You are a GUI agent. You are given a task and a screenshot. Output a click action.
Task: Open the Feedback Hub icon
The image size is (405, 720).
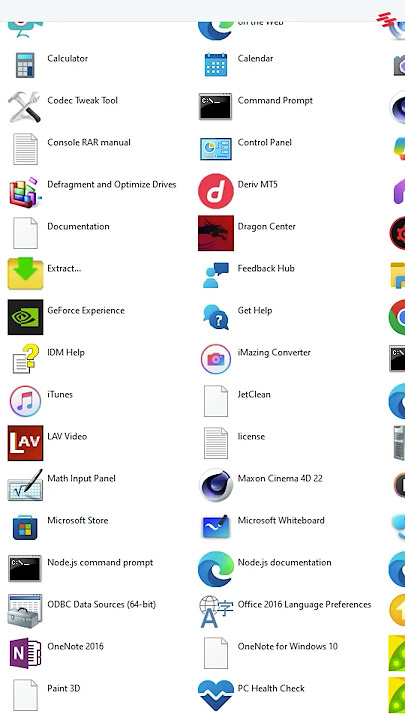215,275
